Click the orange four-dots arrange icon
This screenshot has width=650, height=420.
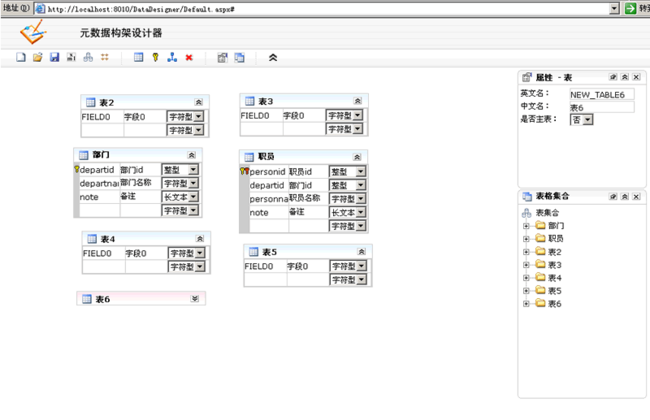104,57
